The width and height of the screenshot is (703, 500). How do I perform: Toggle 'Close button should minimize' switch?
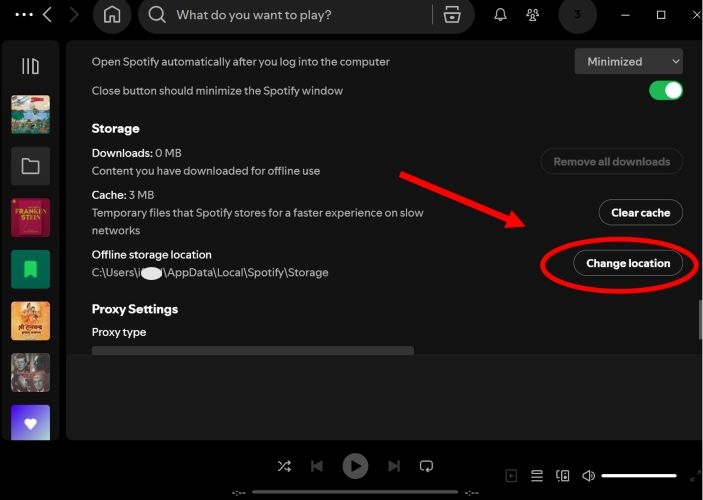[x=666, y=91]
